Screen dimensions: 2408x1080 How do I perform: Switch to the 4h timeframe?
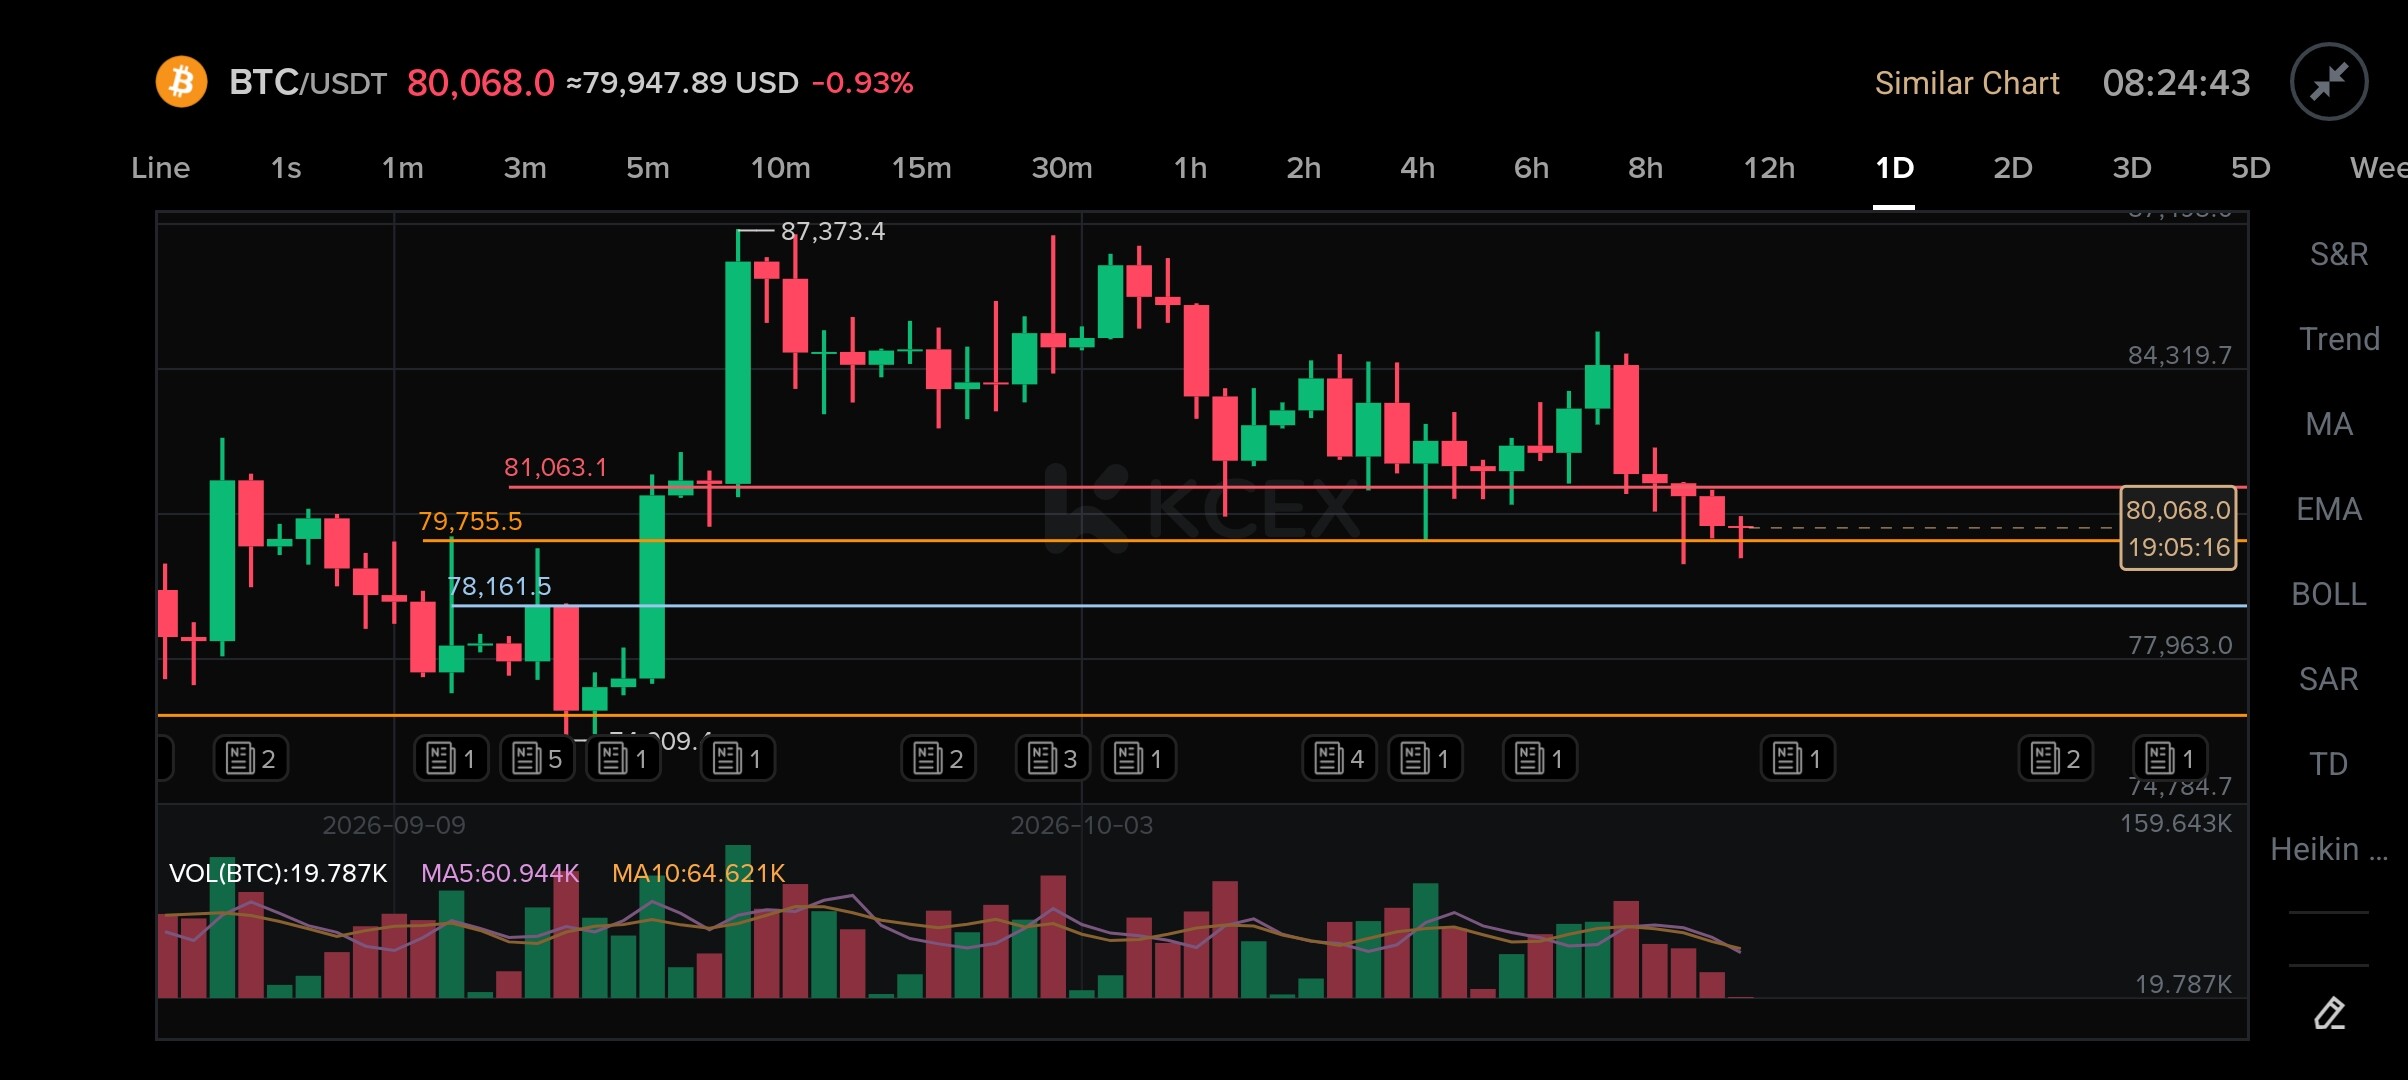[x=1417, y=168]
